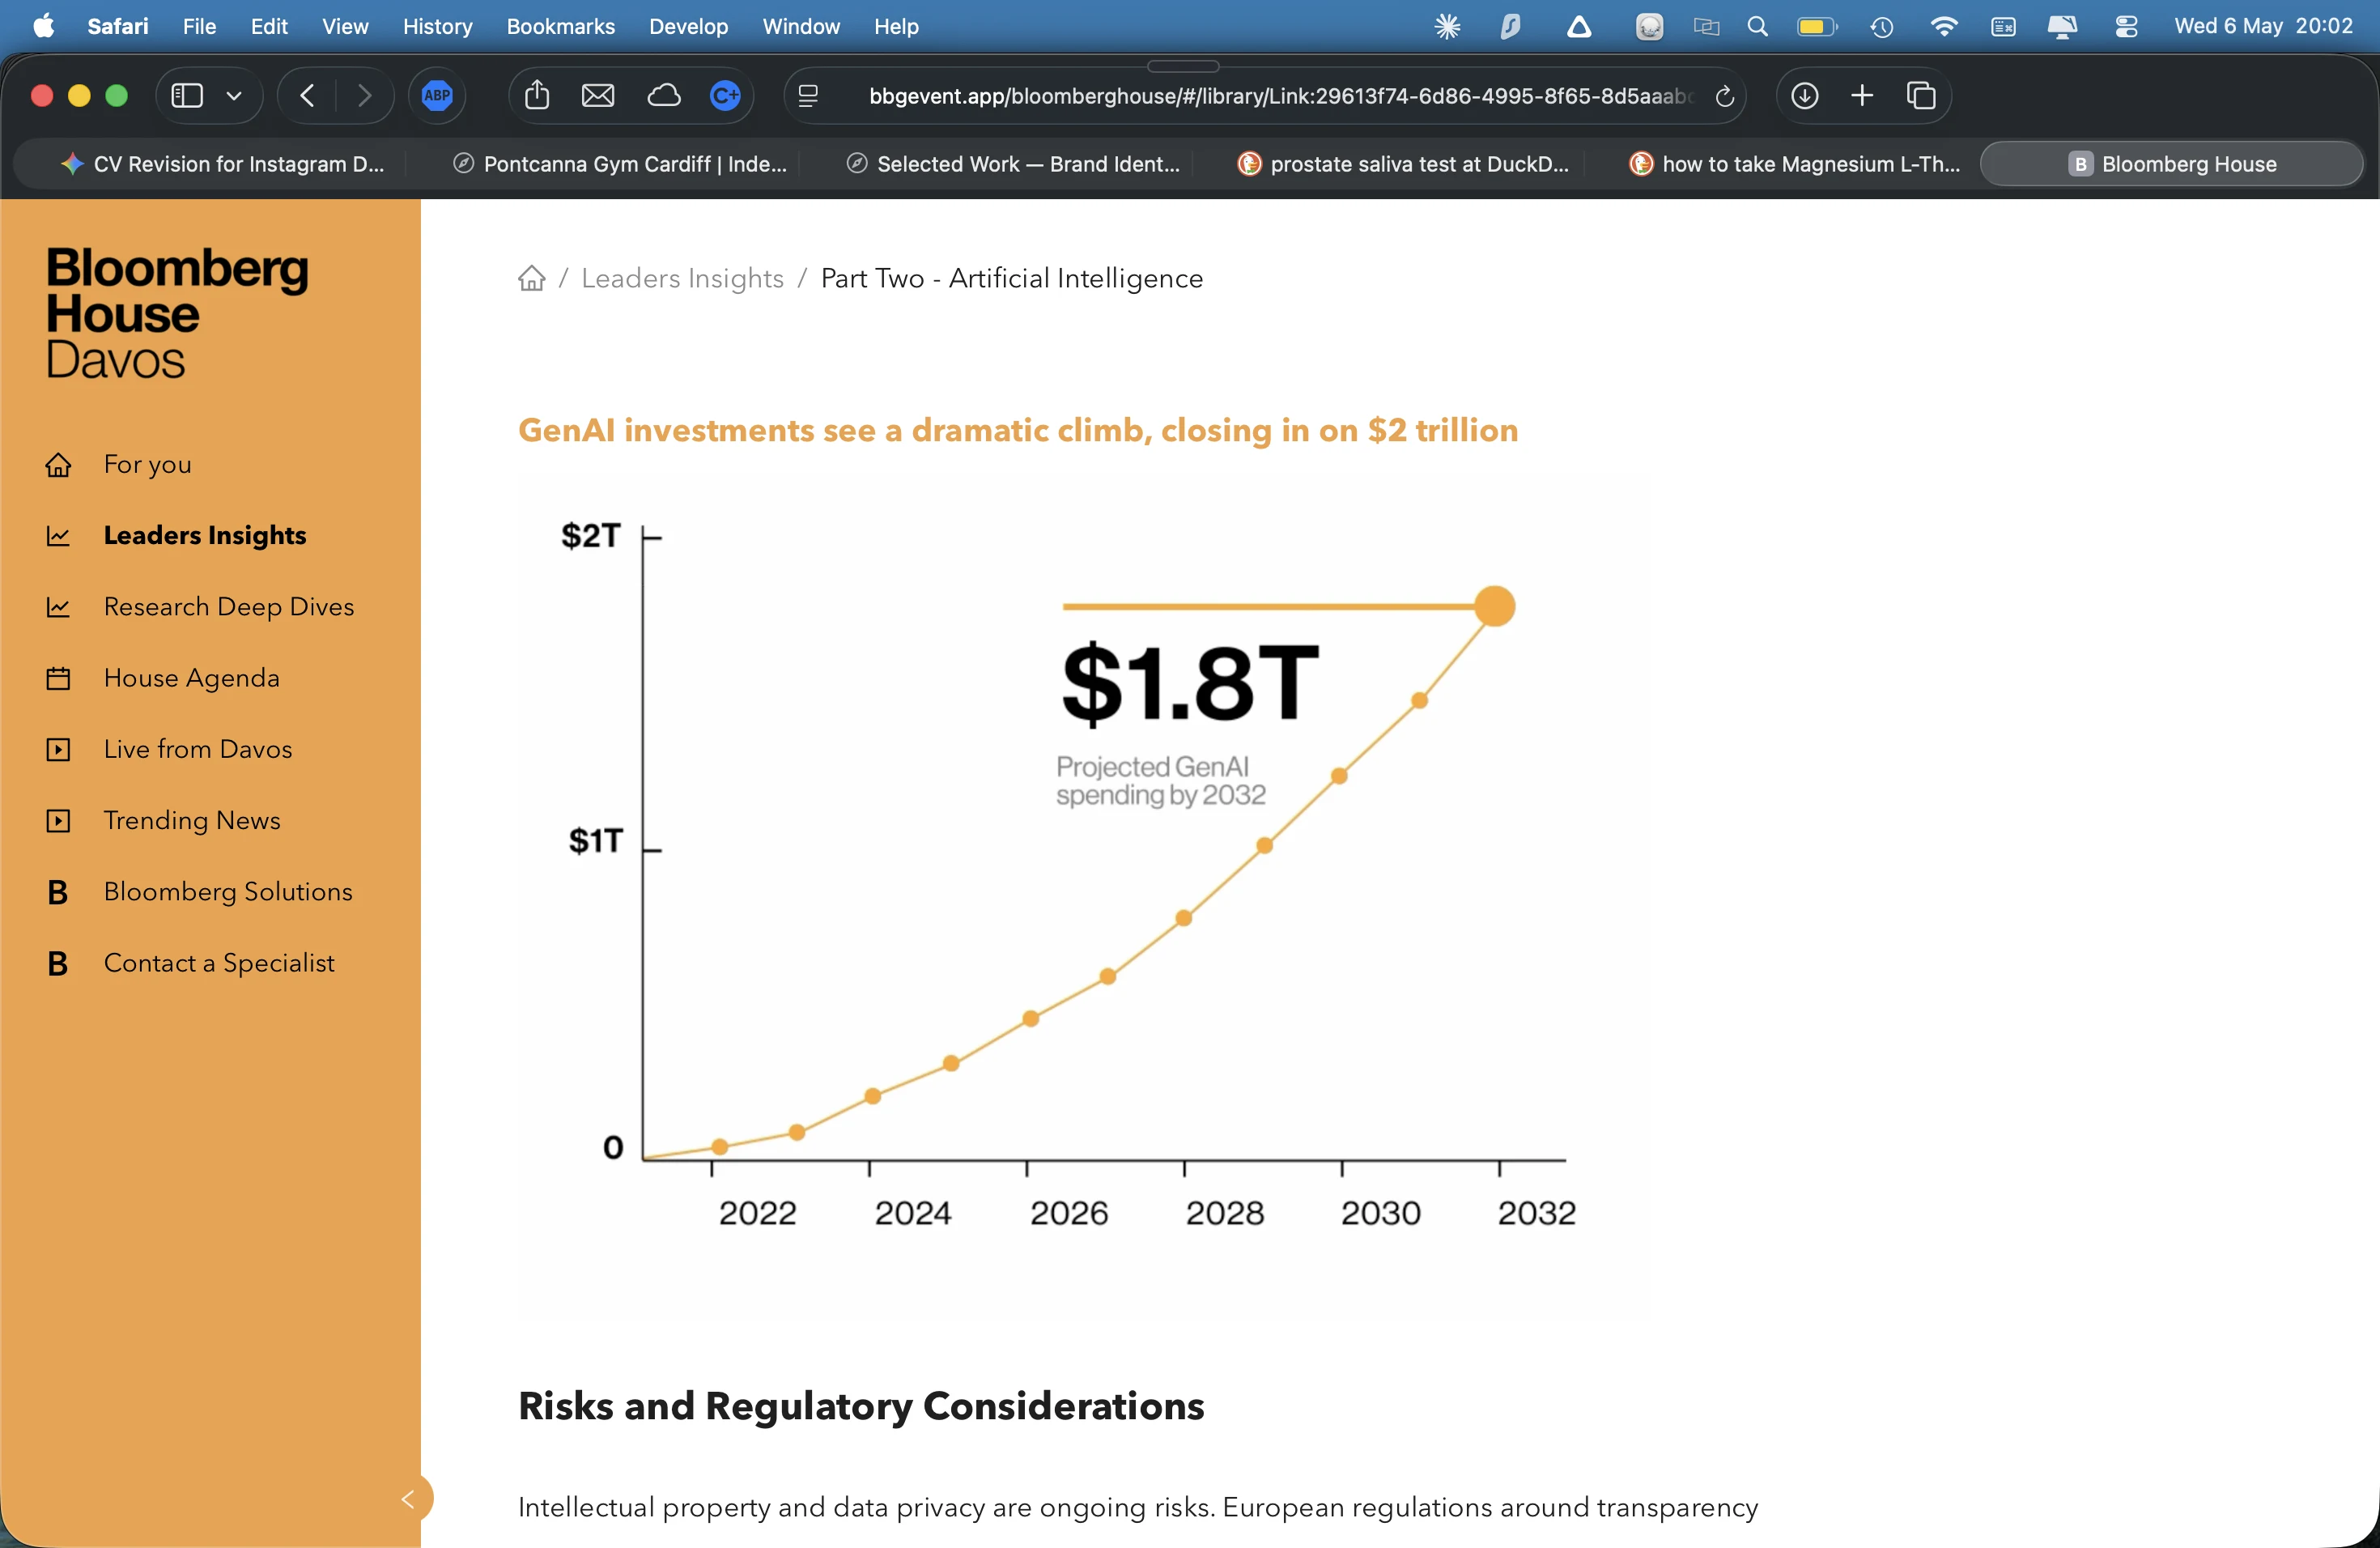Click the Mail envelope toolbar icon
2380x1548 pixels.
pyautogui.click(x=598, y=96)
